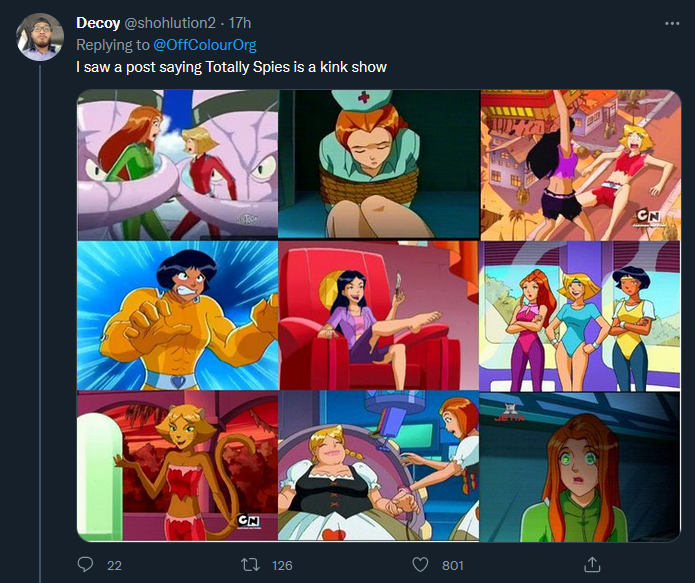The height and width of the screenshot is (583, 695).
Task: Open the cat girl image with CN logo
Action: (178, 466)
